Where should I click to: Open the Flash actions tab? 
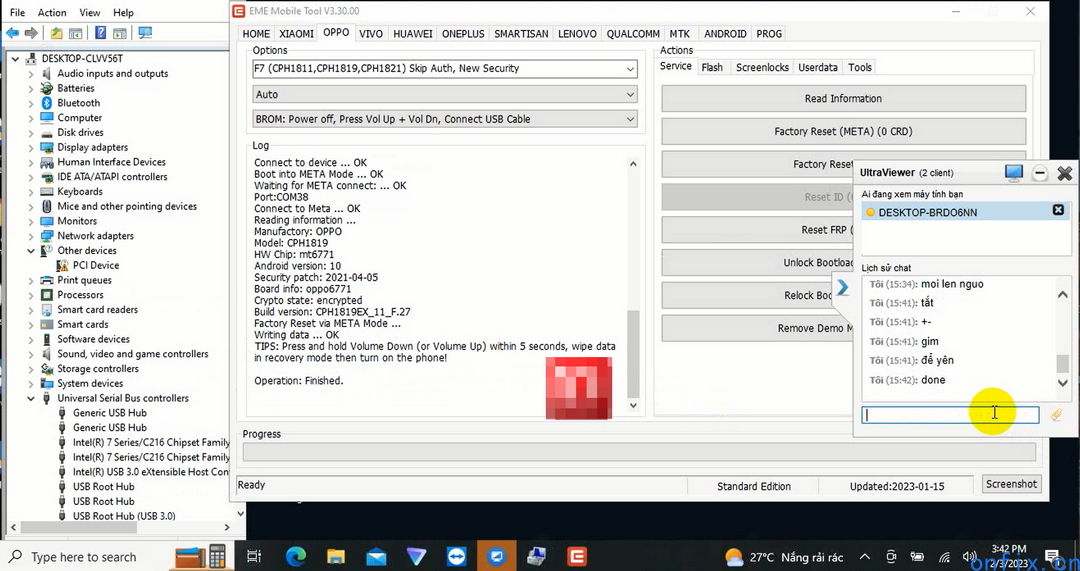click(712, 68)
